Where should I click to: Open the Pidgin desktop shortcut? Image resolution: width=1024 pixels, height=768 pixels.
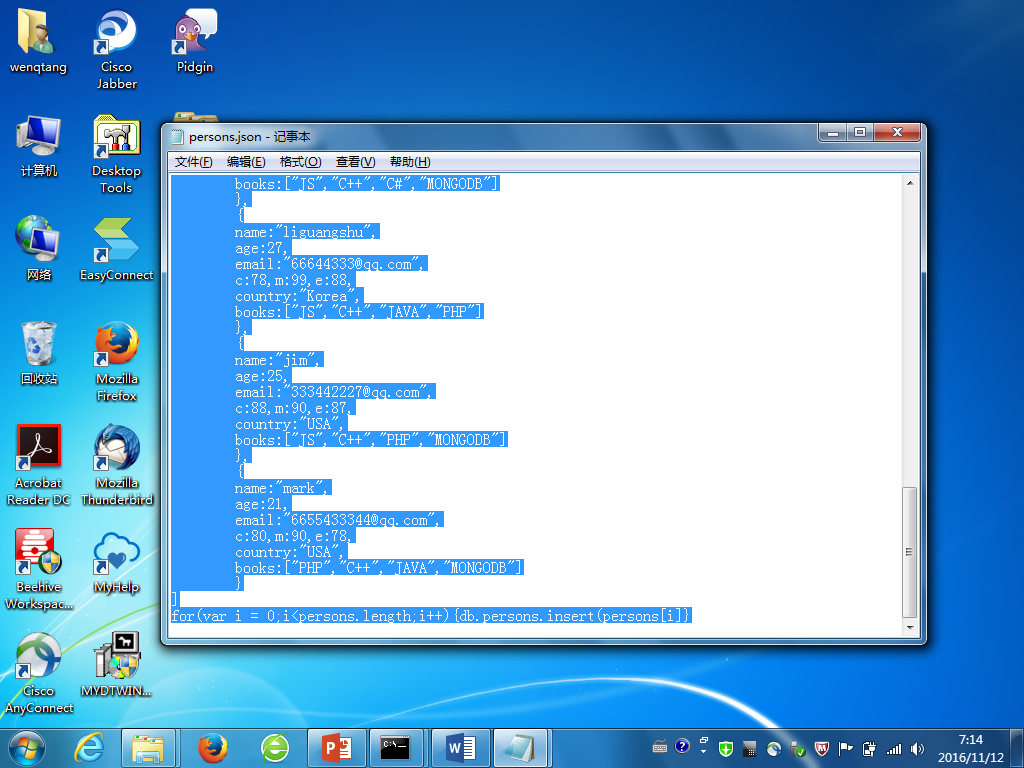pyautogui.click(x=195, y=40)
